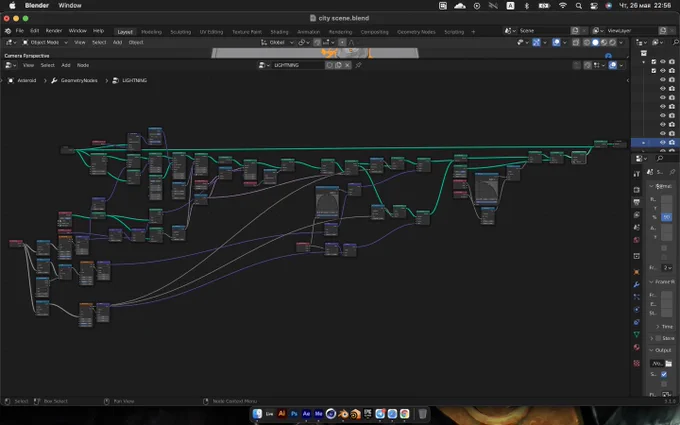Toggle viewport overlays display
This screenshot has width=680, height=425.
(x=556, y=42)
